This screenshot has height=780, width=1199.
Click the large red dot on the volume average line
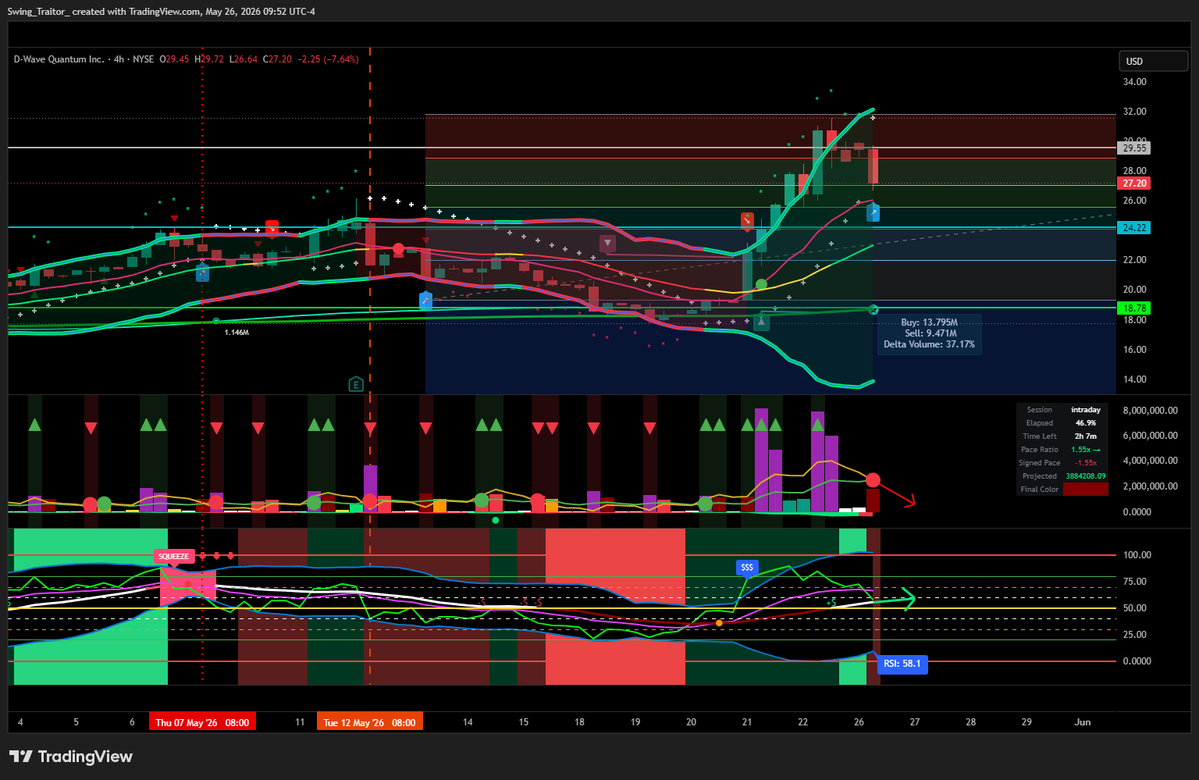click(x=872, y=480)
